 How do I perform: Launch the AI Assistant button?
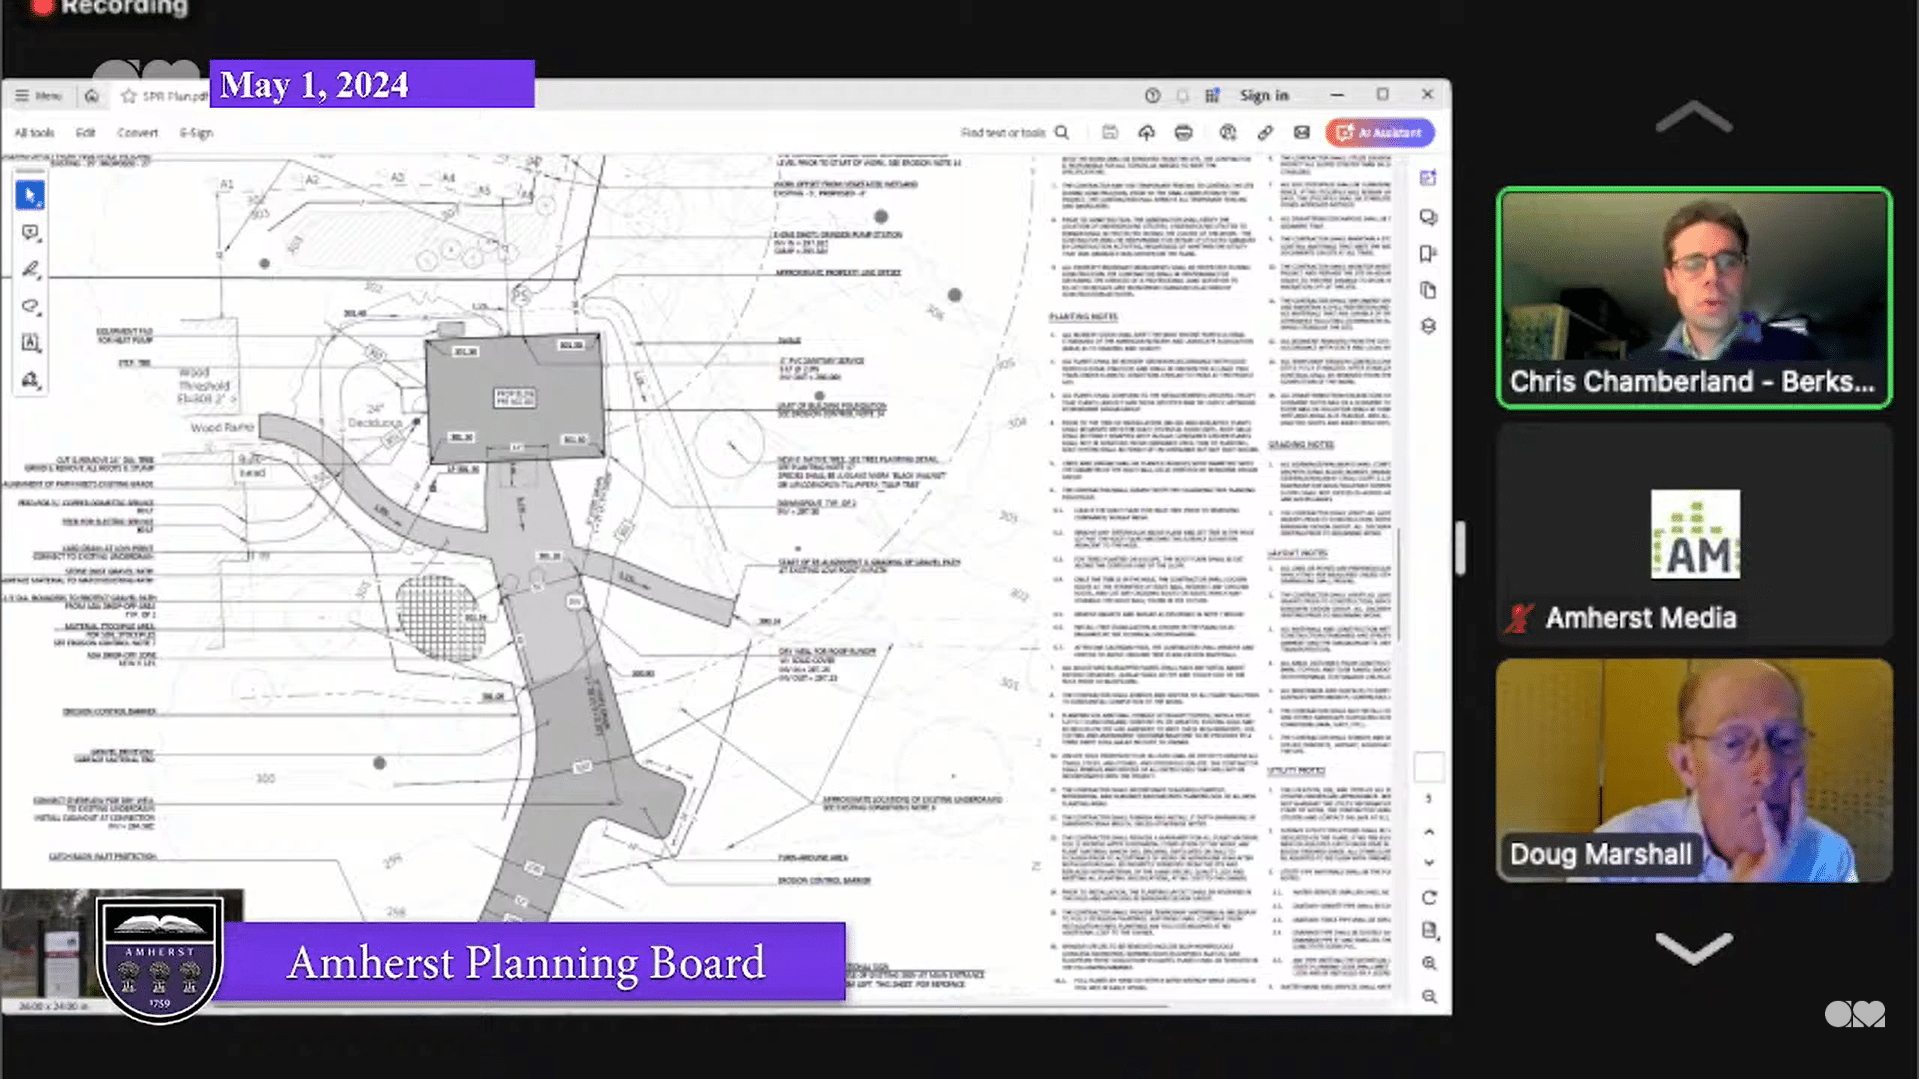point(1379,133)
